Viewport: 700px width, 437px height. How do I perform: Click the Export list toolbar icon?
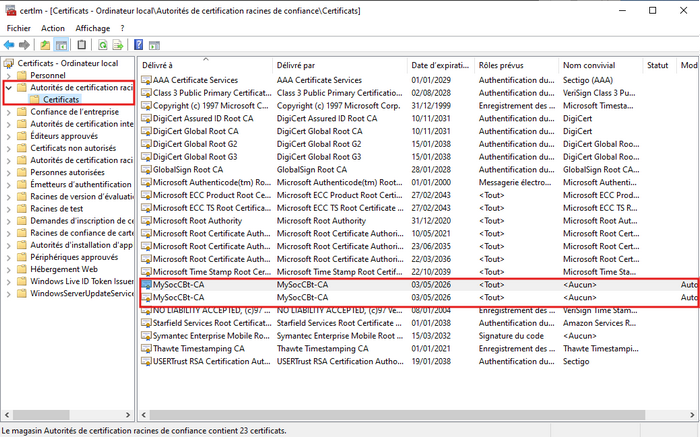click(117, 45)
